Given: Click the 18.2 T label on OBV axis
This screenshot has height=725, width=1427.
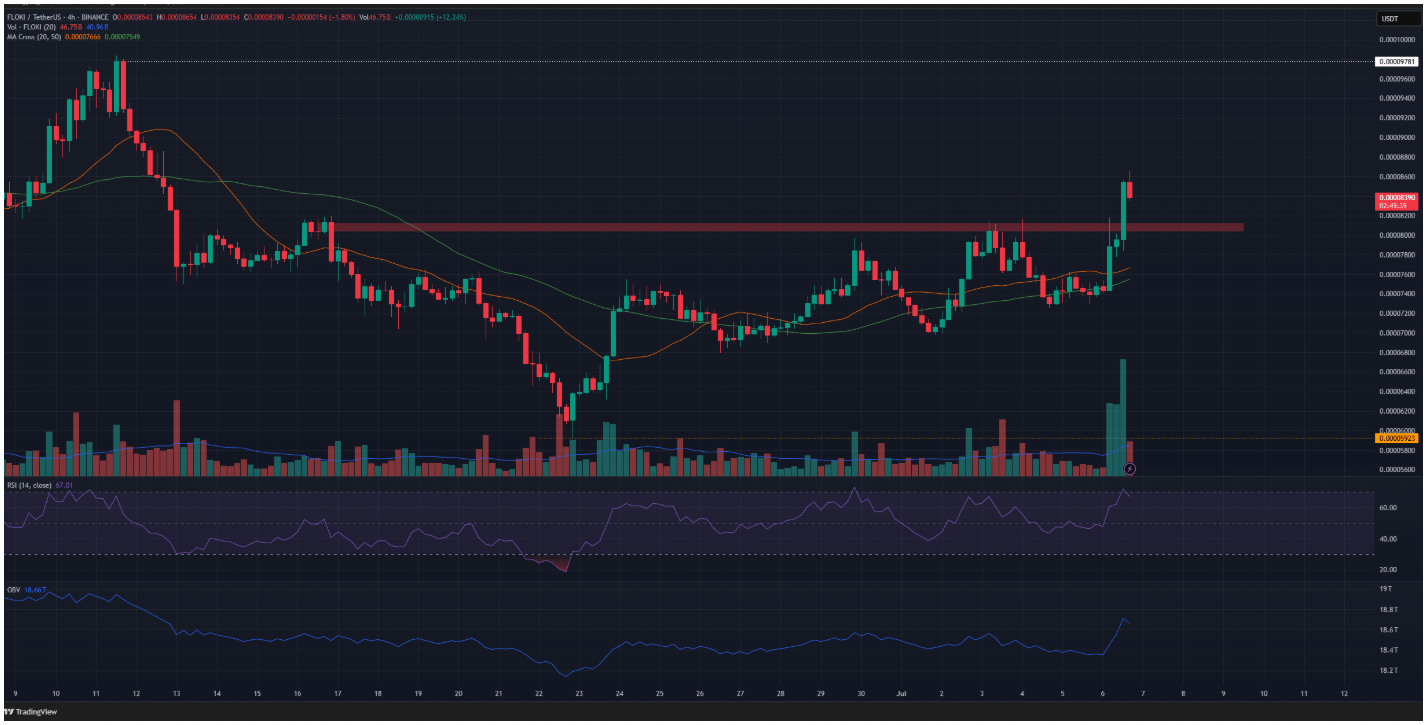Looking at the screenshot, I should coord(1388,670).
